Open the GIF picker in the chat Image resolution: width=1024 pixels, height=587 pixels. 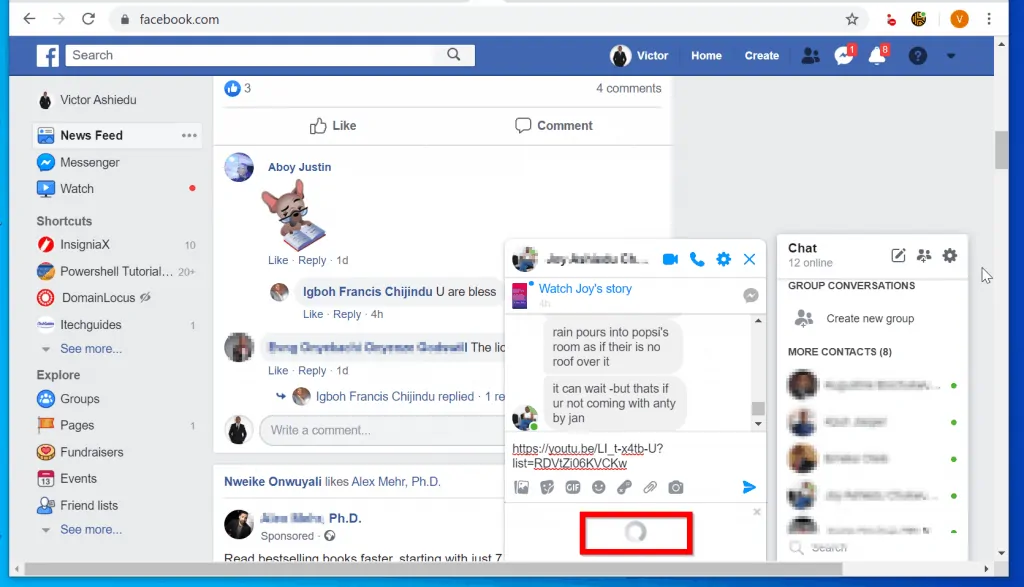coord(574,487)
